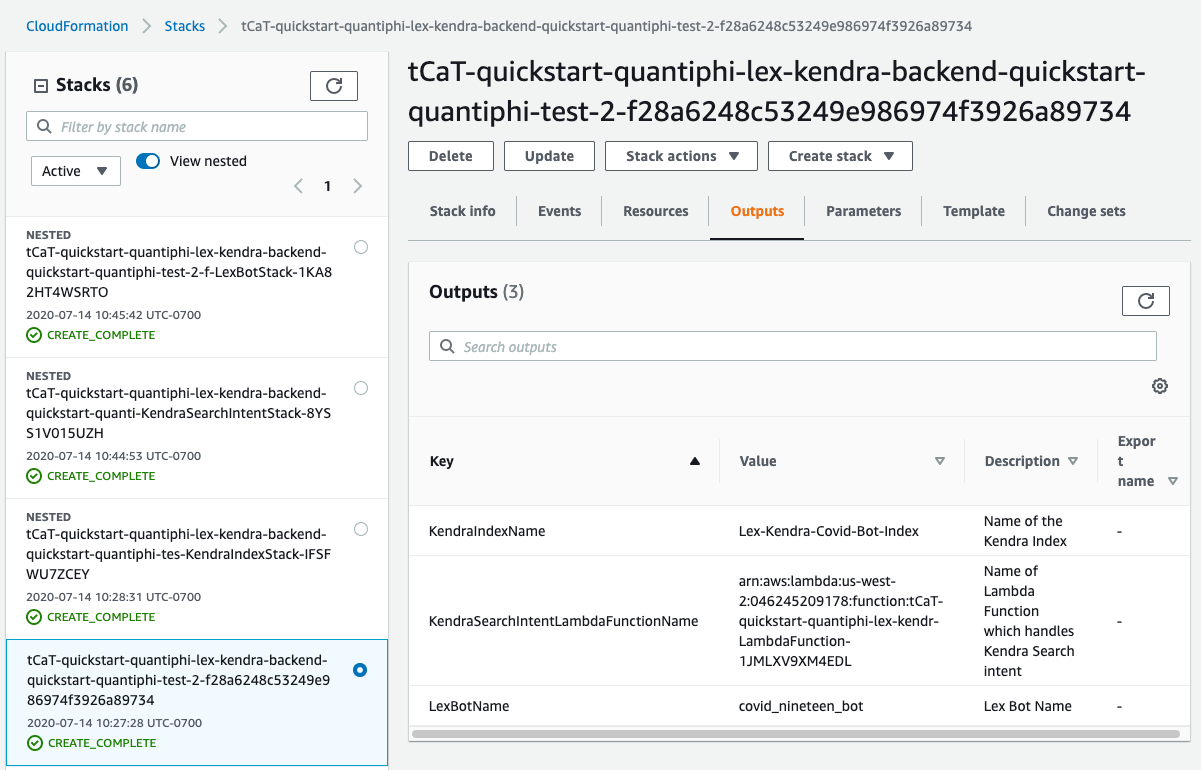Open outputs table settings gear
Screen dimensions: 1201x770
tap(1160, 386)
